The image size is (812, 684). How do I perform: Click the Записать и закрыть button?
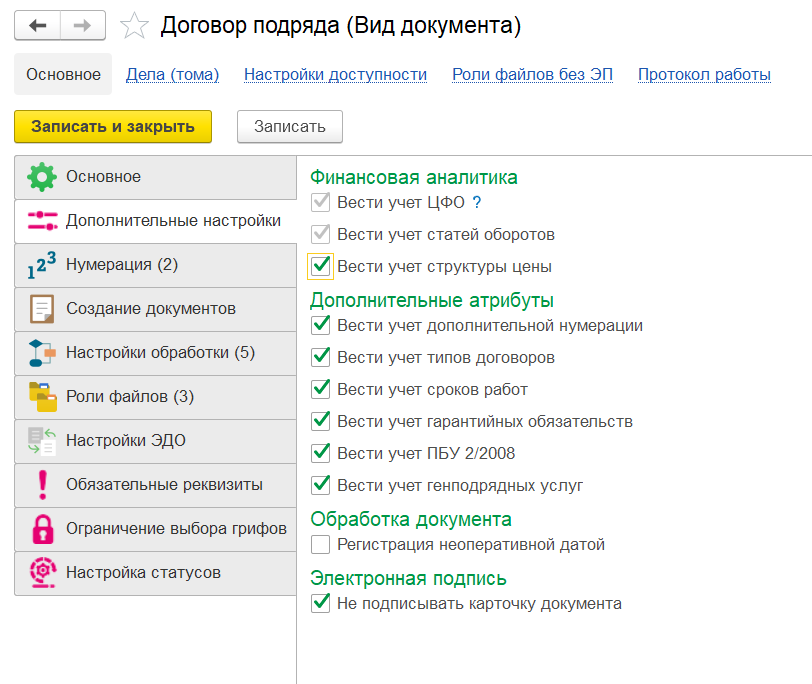point(113,126)
